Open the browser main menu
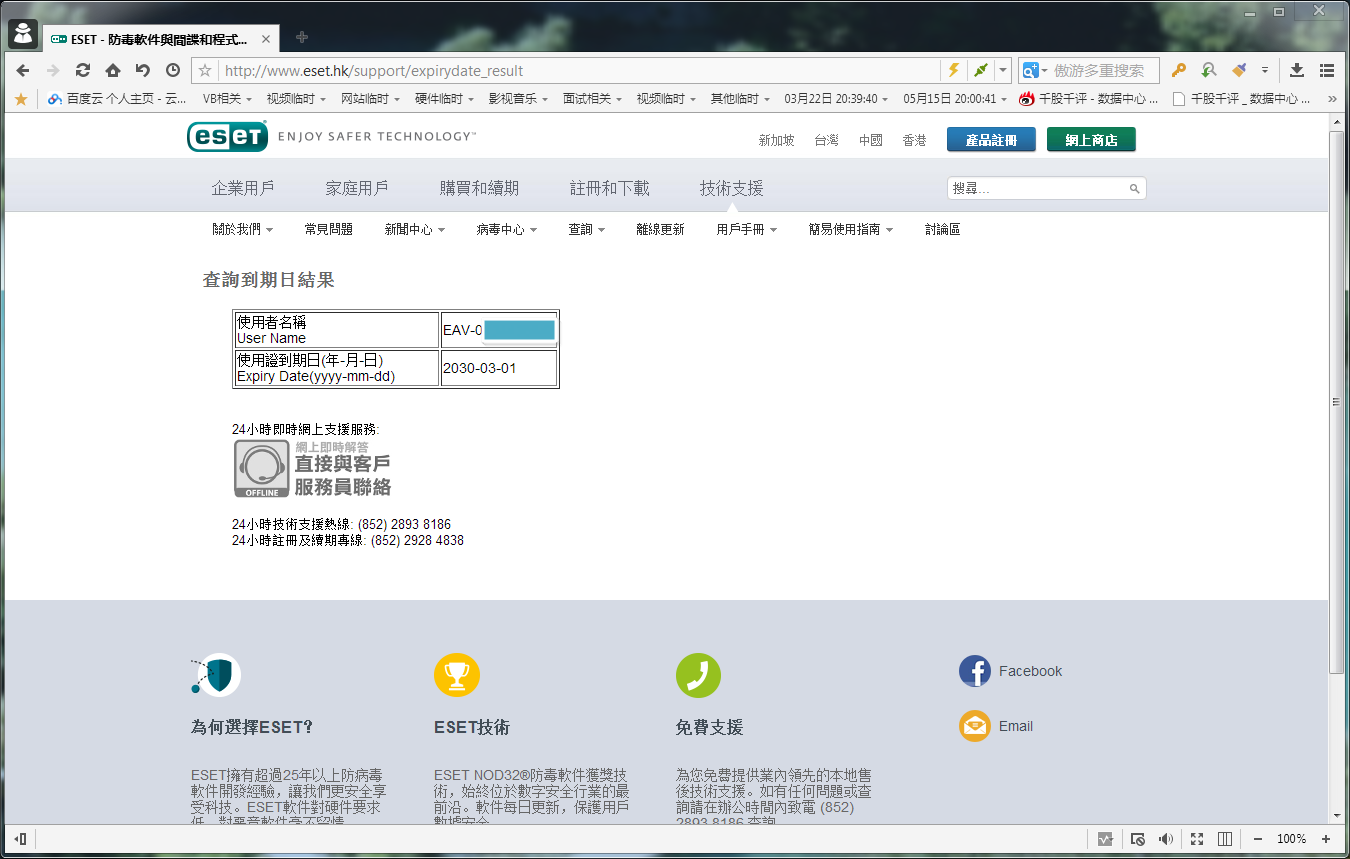The height and width of the screenshot is (859, 1350). point(1327,70)
